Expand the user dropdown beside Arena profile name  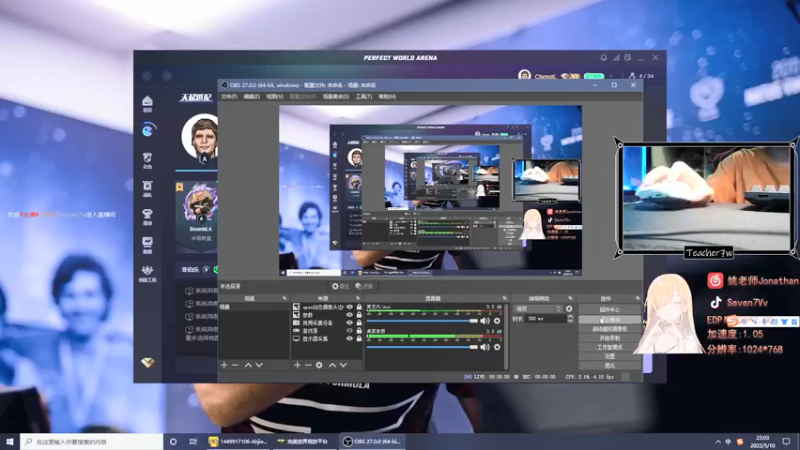611,76
